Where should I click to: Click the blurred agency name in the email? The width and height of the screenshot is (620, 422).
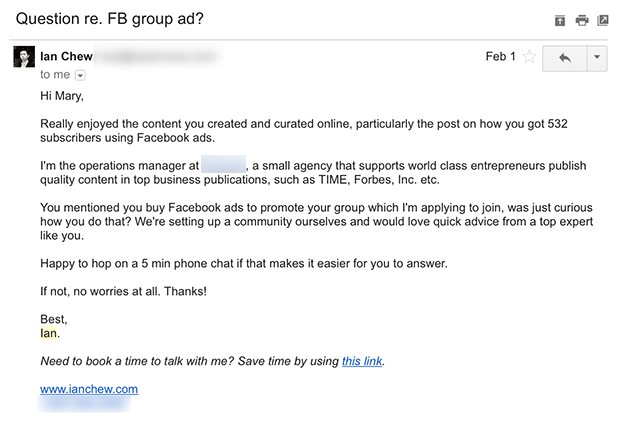click(x=223, y=165)
